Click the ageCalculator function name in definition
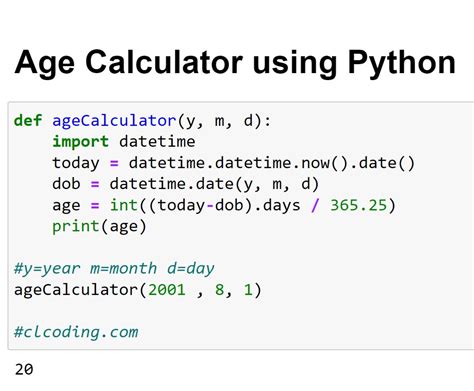The width and height of the screenshot is (474, 391). point(114,121)
